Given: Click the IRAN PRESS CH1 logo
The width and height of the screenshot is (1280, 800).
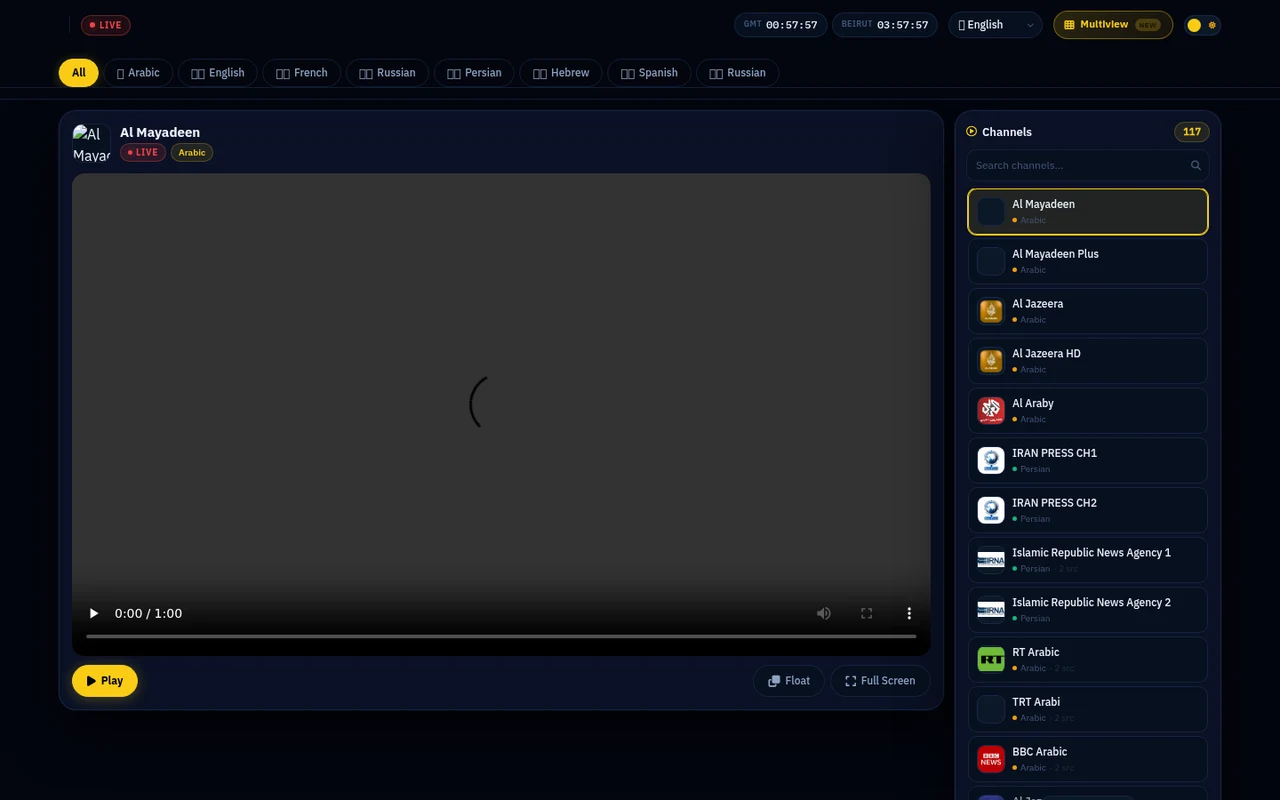Looking at the screenshot, I should coord(991,461).
